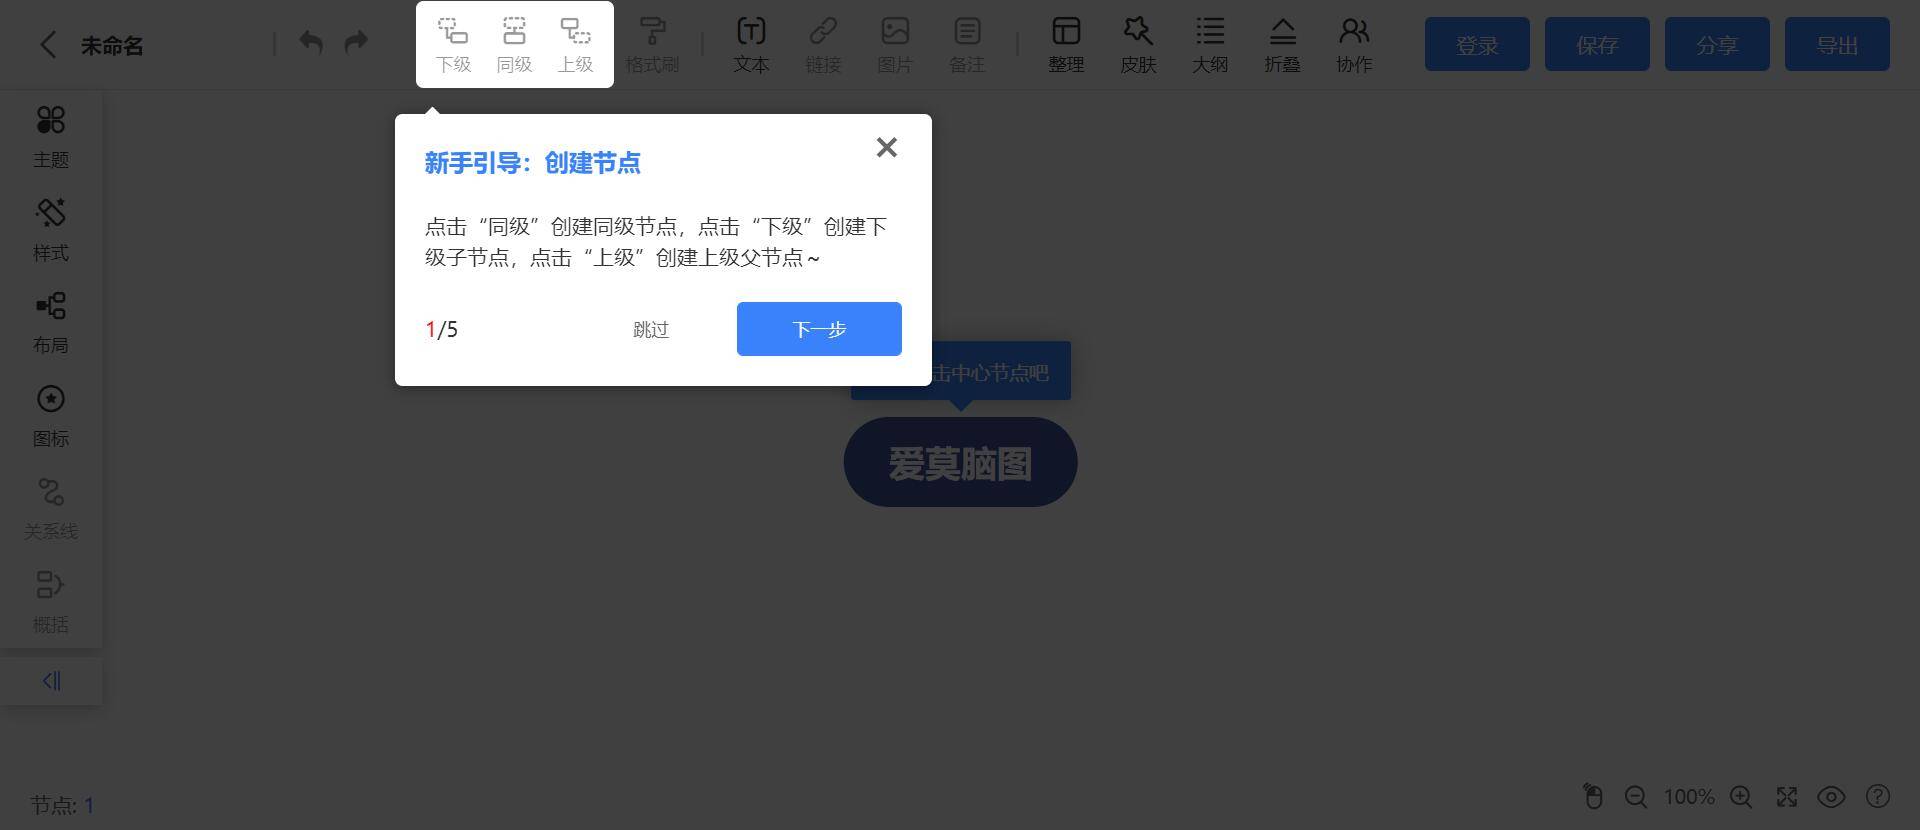Add a 上级 parent node
The height and width of the screenshot is (830, 1920).
[x=575, y=45]
